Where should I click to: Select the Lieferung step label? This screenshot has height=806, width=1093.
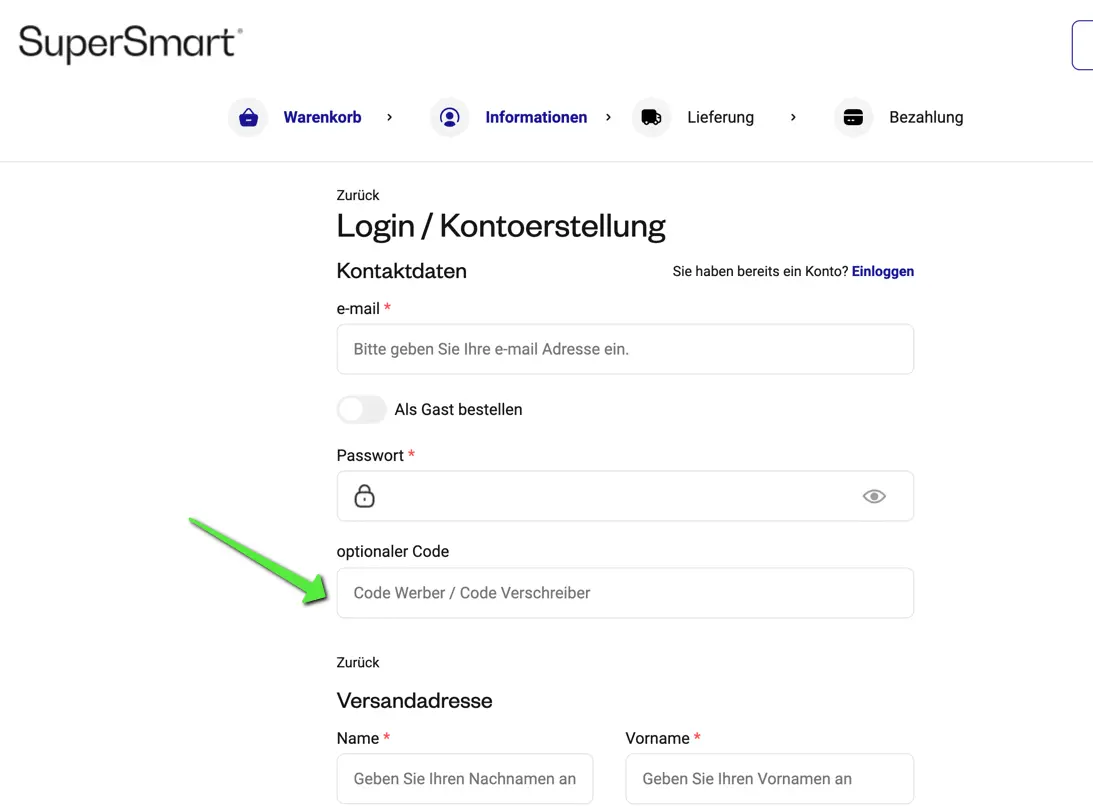(x=720, y=117)
